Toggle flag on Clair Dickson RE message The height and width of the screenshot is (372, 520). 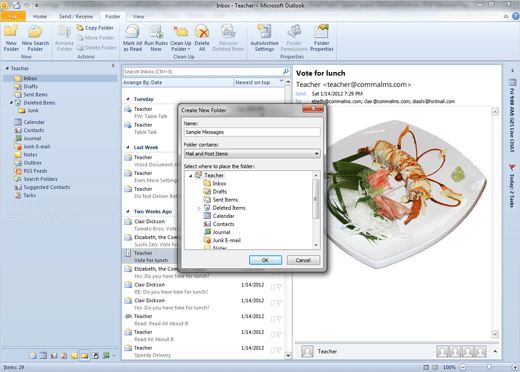(x=279, y=287)
